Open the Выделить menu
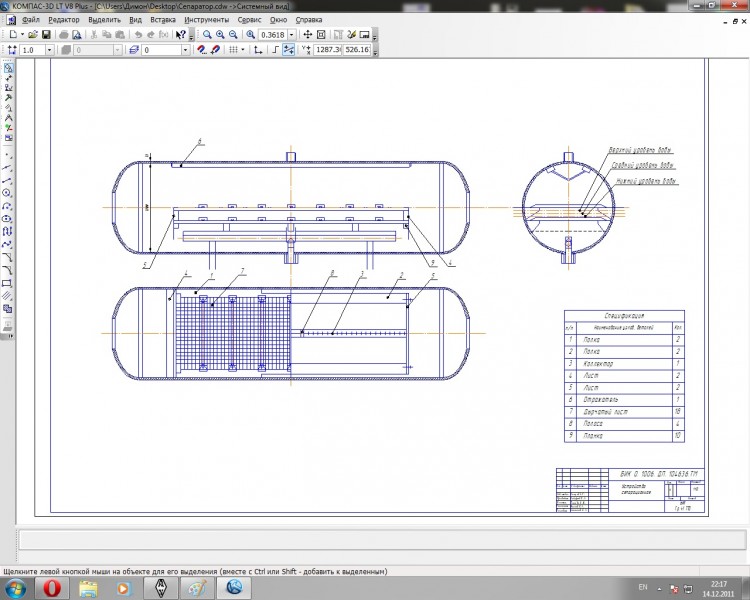Screen dimensions: 750x600 tap(105, 20)
